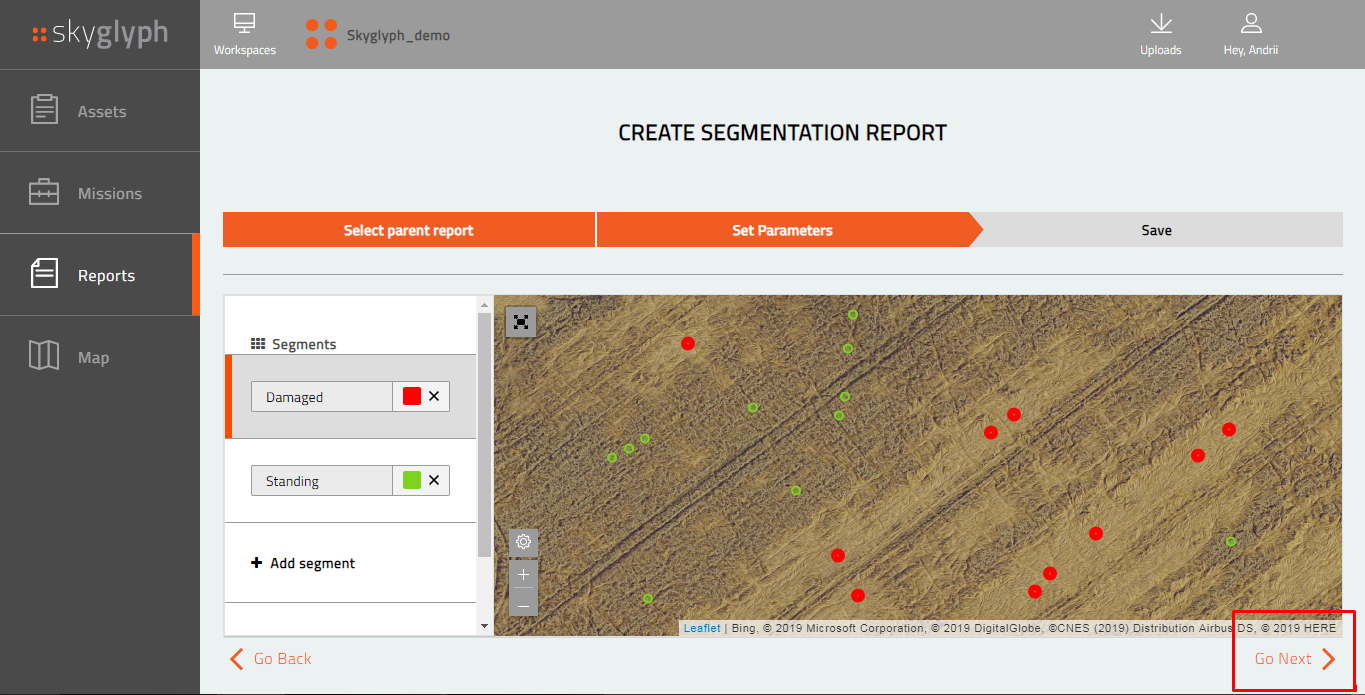Click the Uploads download icon
Viewport: 1365px width, 695px height.
[1160, 24]
